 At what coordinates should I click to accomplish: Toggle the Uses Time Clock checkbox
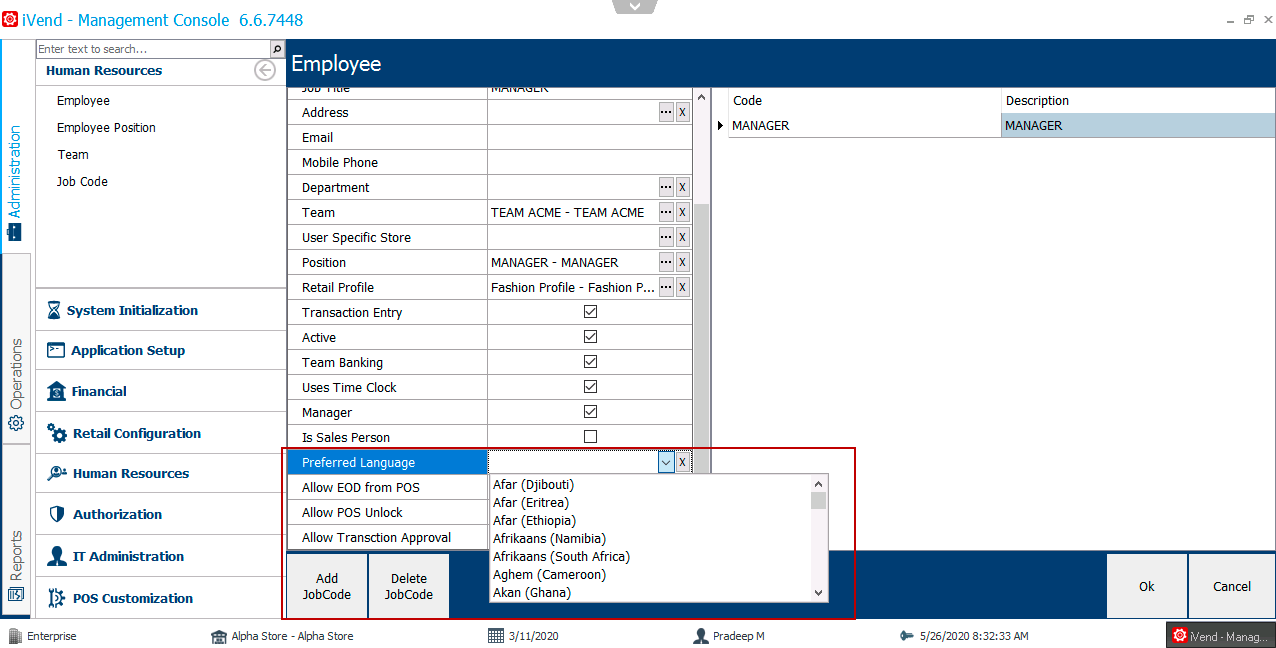[590, 387]
